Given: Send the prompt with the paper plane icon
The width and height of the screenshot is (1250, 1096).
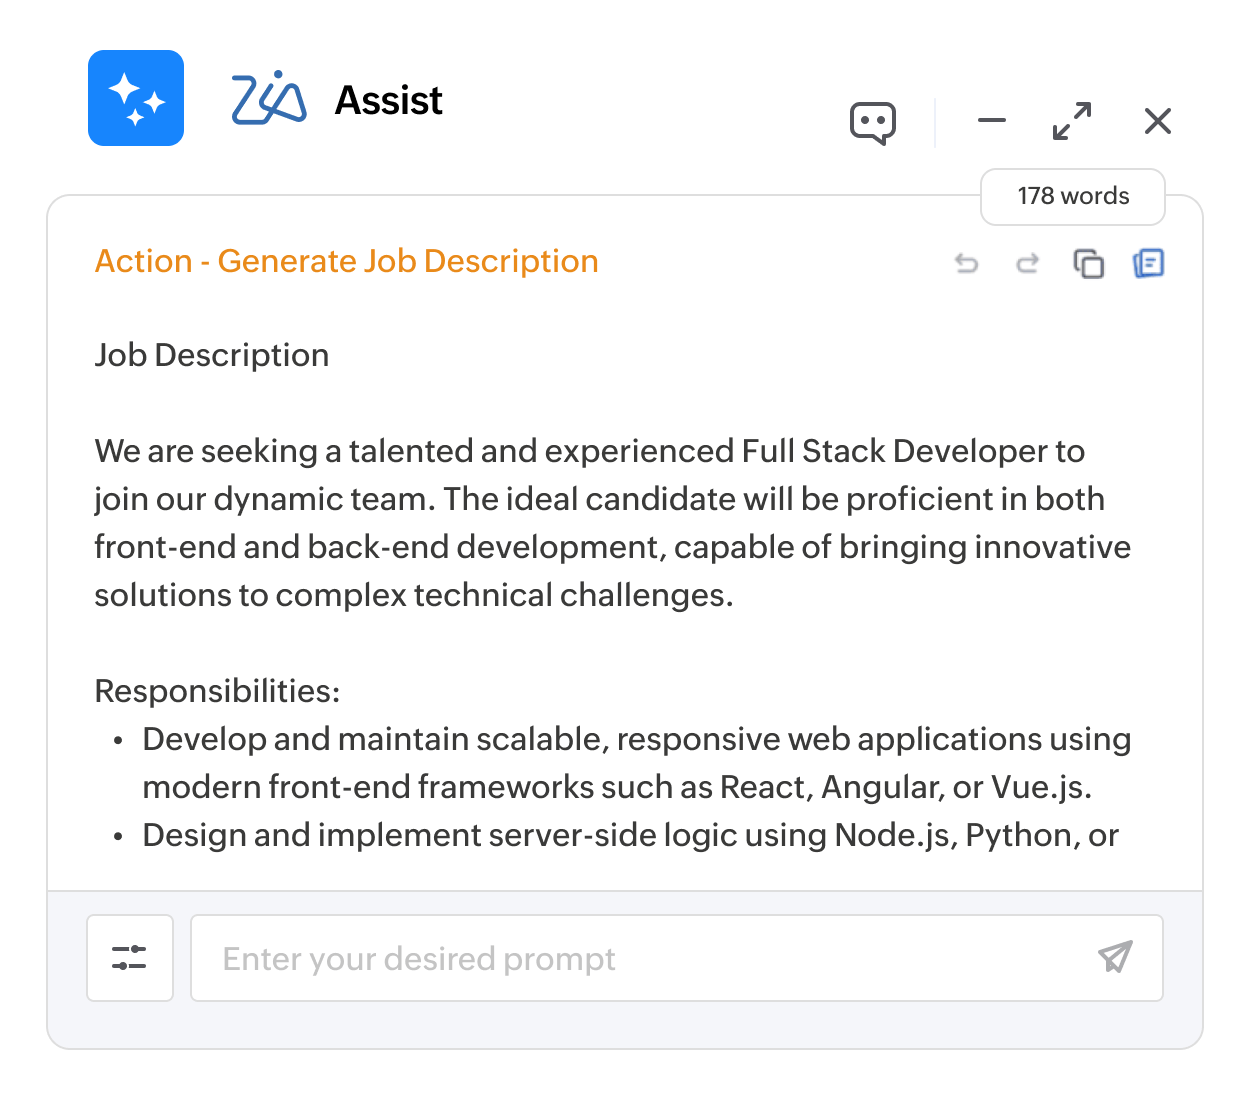Looking at the screenshot, I should (x=1115, y=957).
